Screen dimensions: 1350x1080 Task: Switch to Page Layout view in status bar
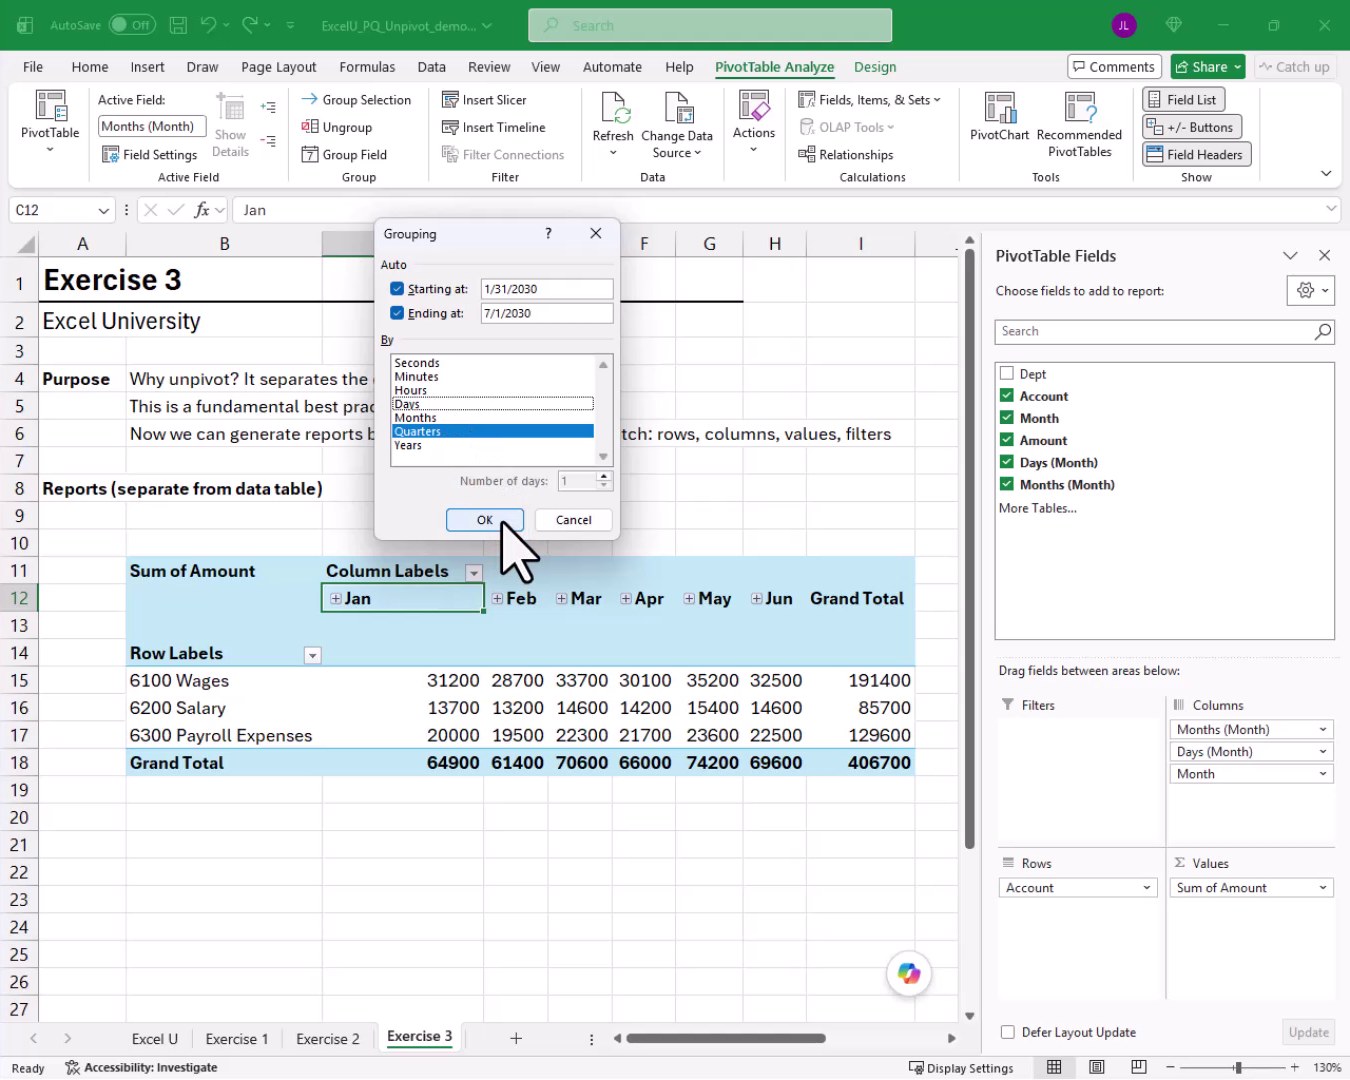1097,1067
